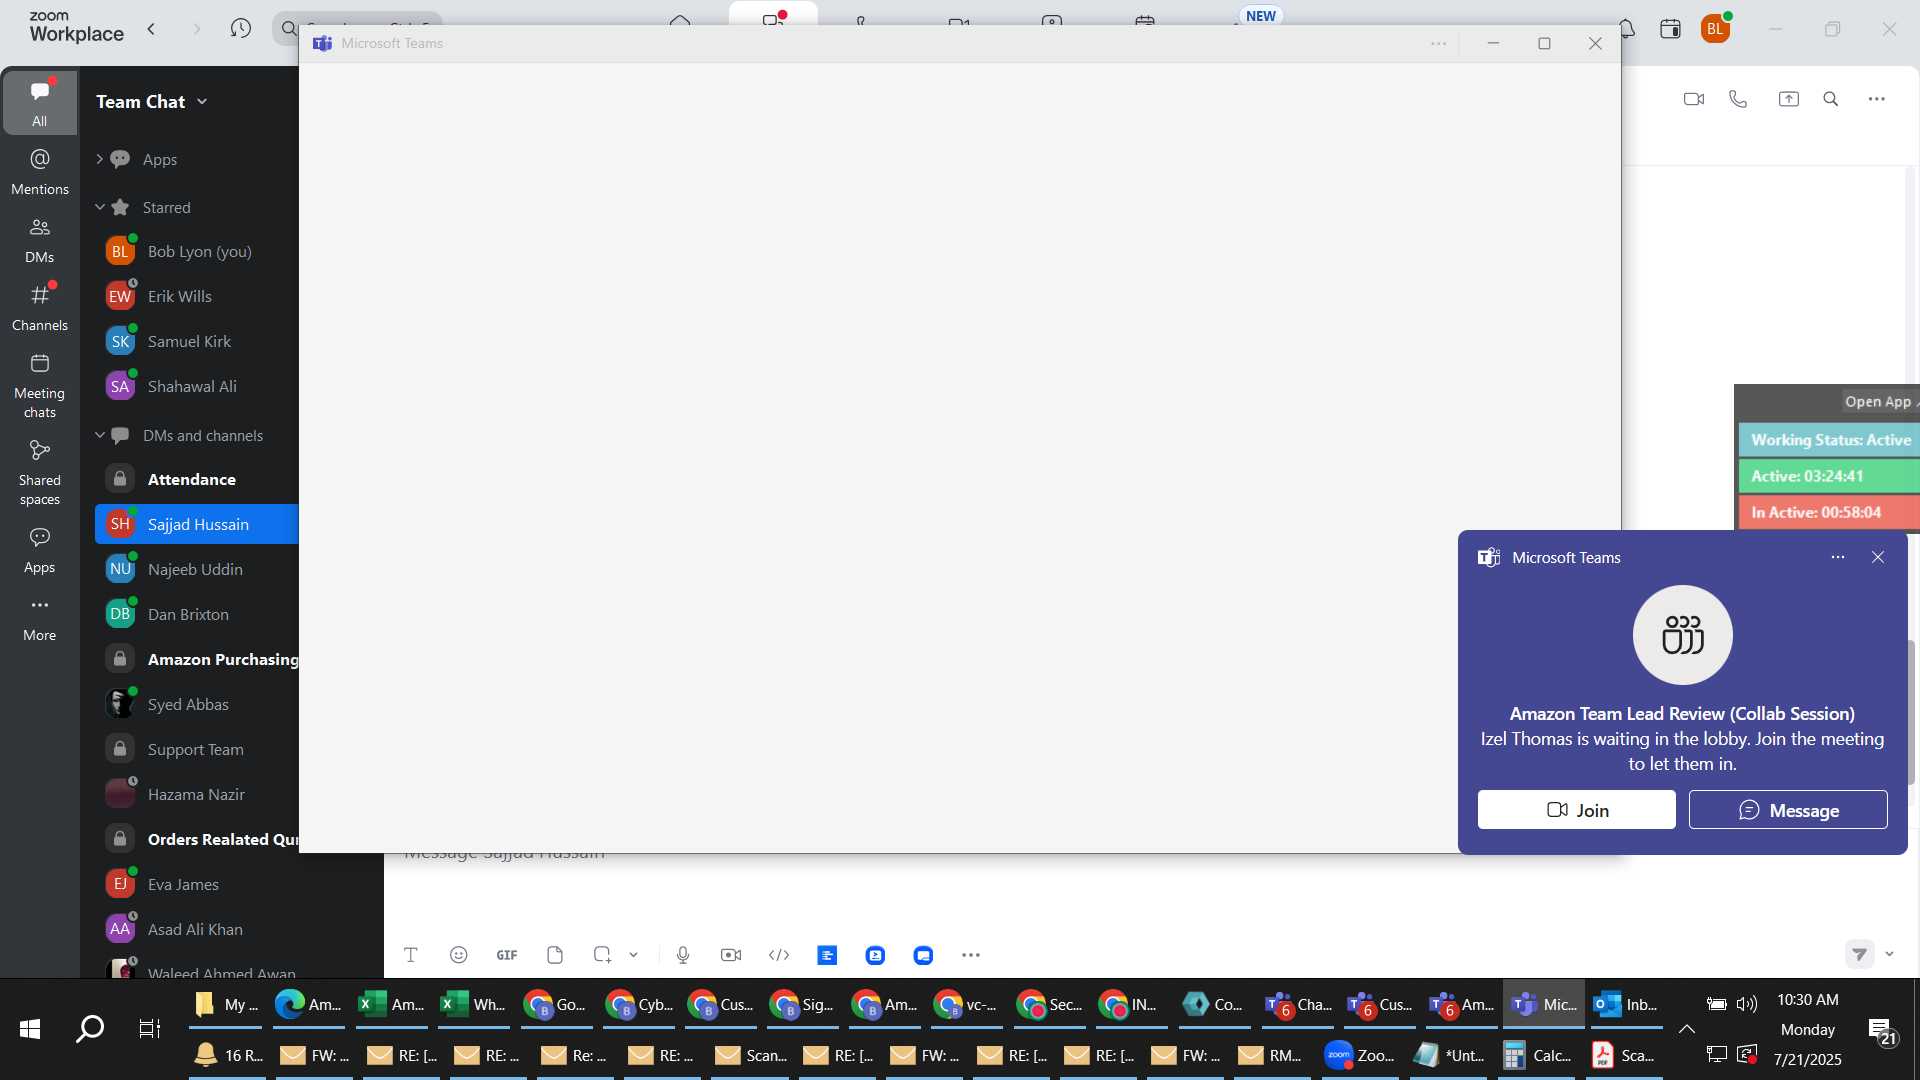Insert a code snippet
The height and width of the screenshot is (1080, 1920).
779,955
